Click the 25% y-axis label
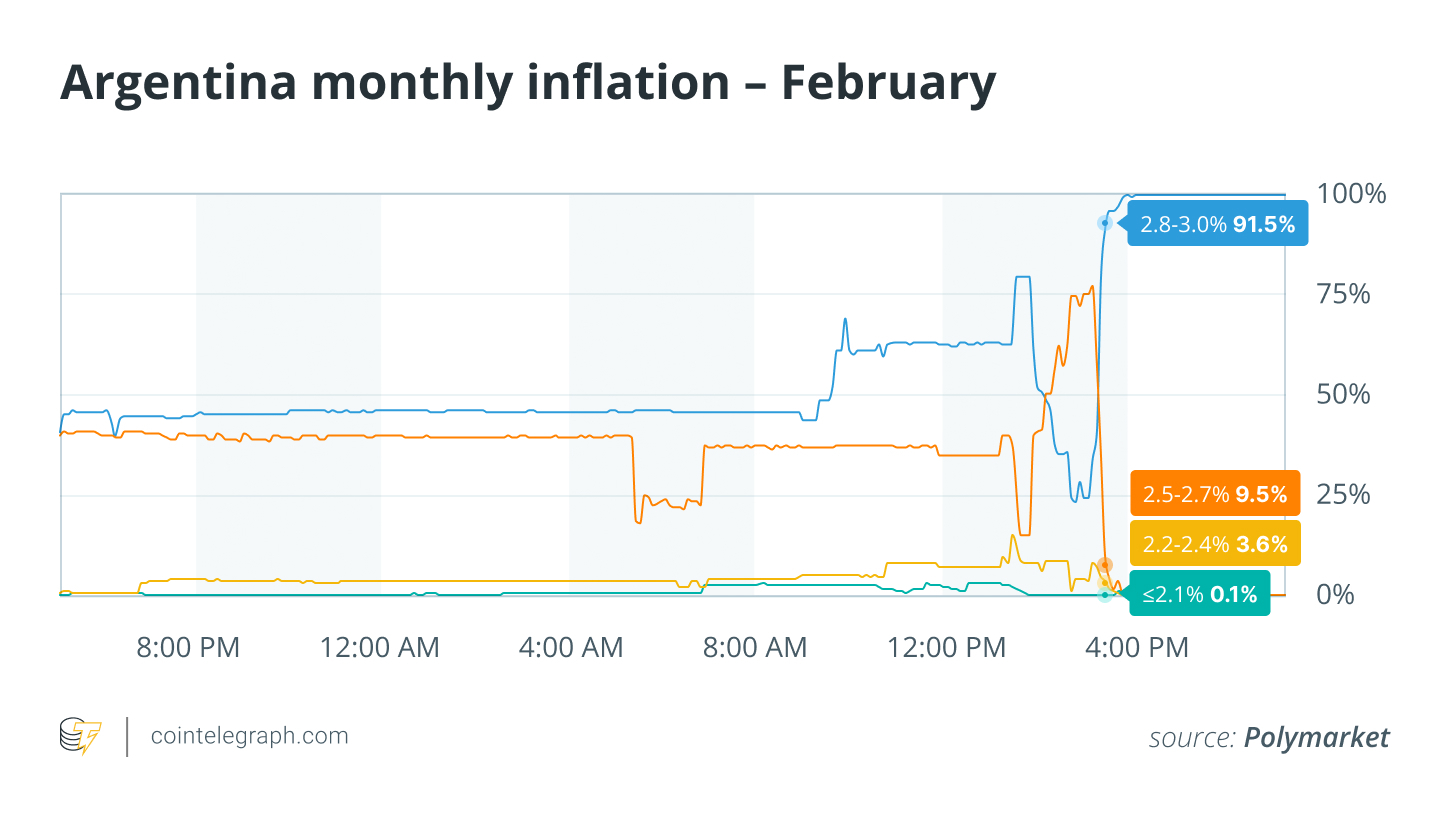 click(x=1343, y=495)
